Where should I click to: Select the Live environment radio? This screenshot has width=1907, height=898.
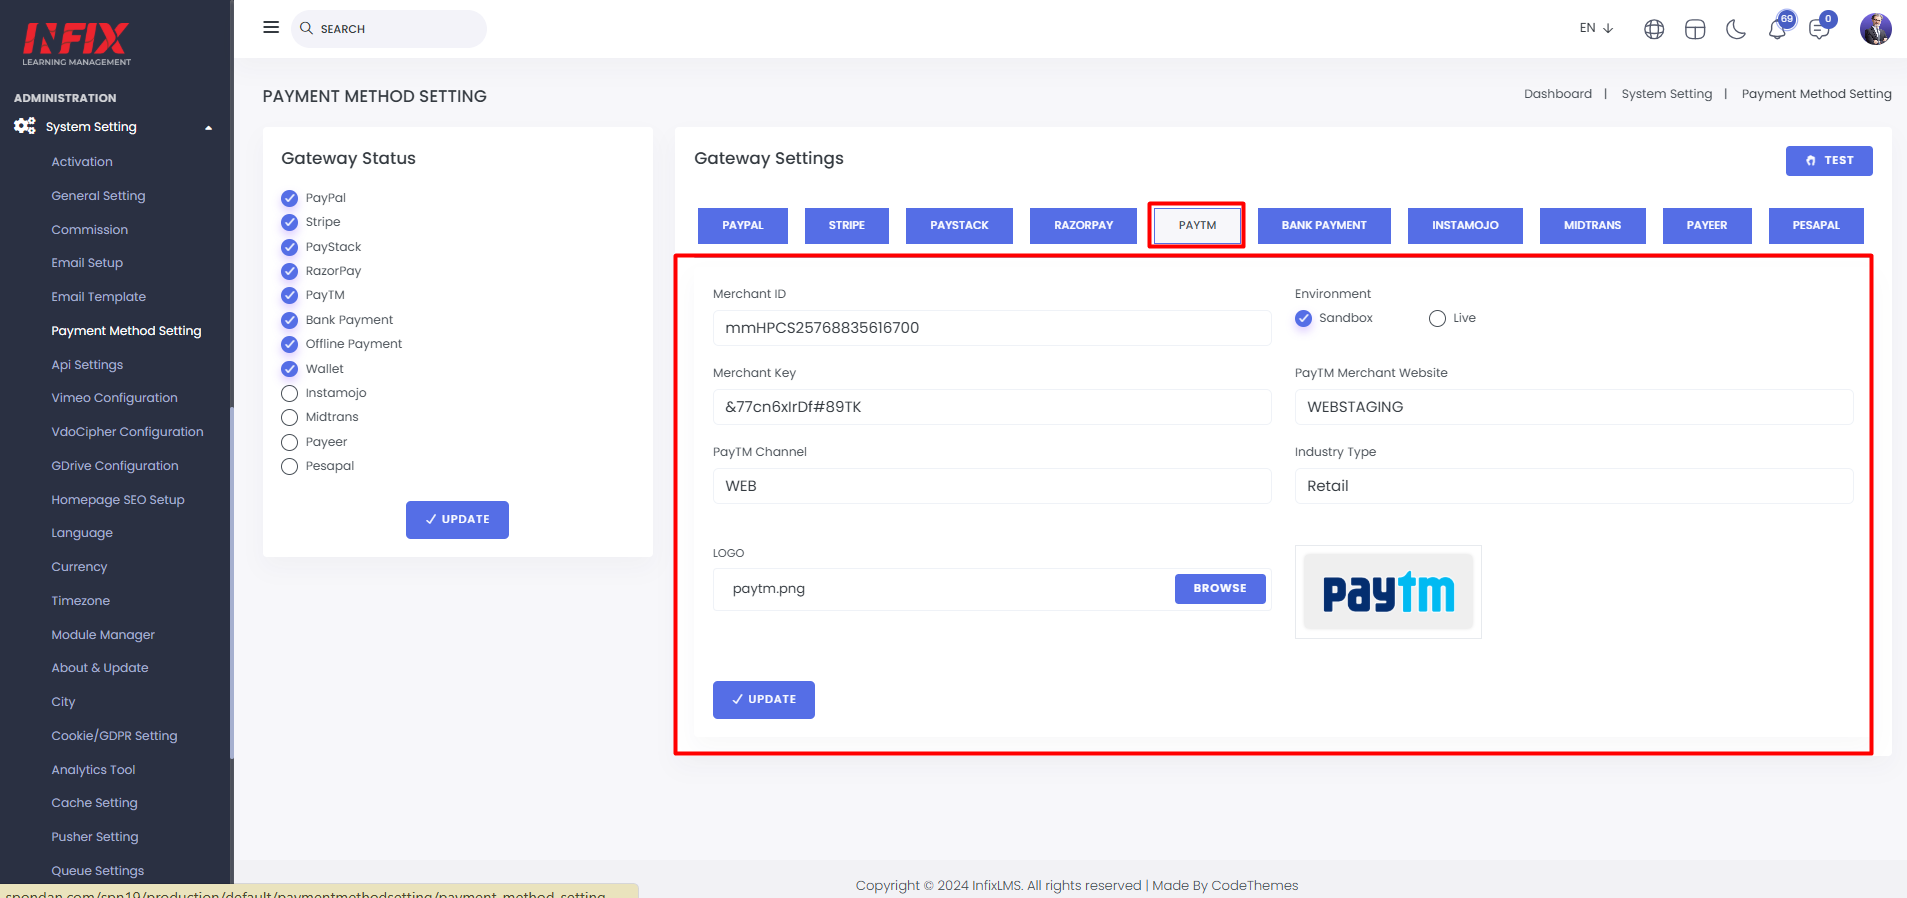coord(1438,318)
